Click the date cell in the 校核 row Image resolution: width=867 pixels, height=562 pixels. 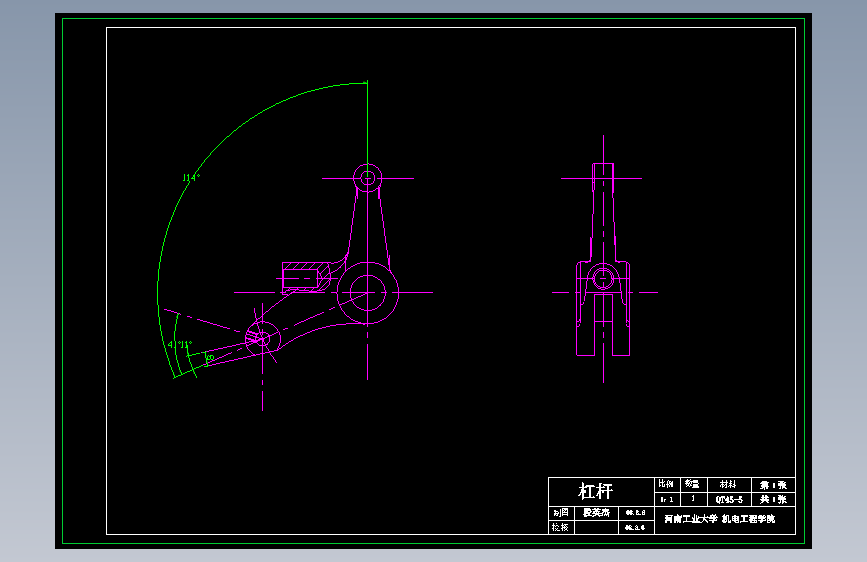(635, 527)
